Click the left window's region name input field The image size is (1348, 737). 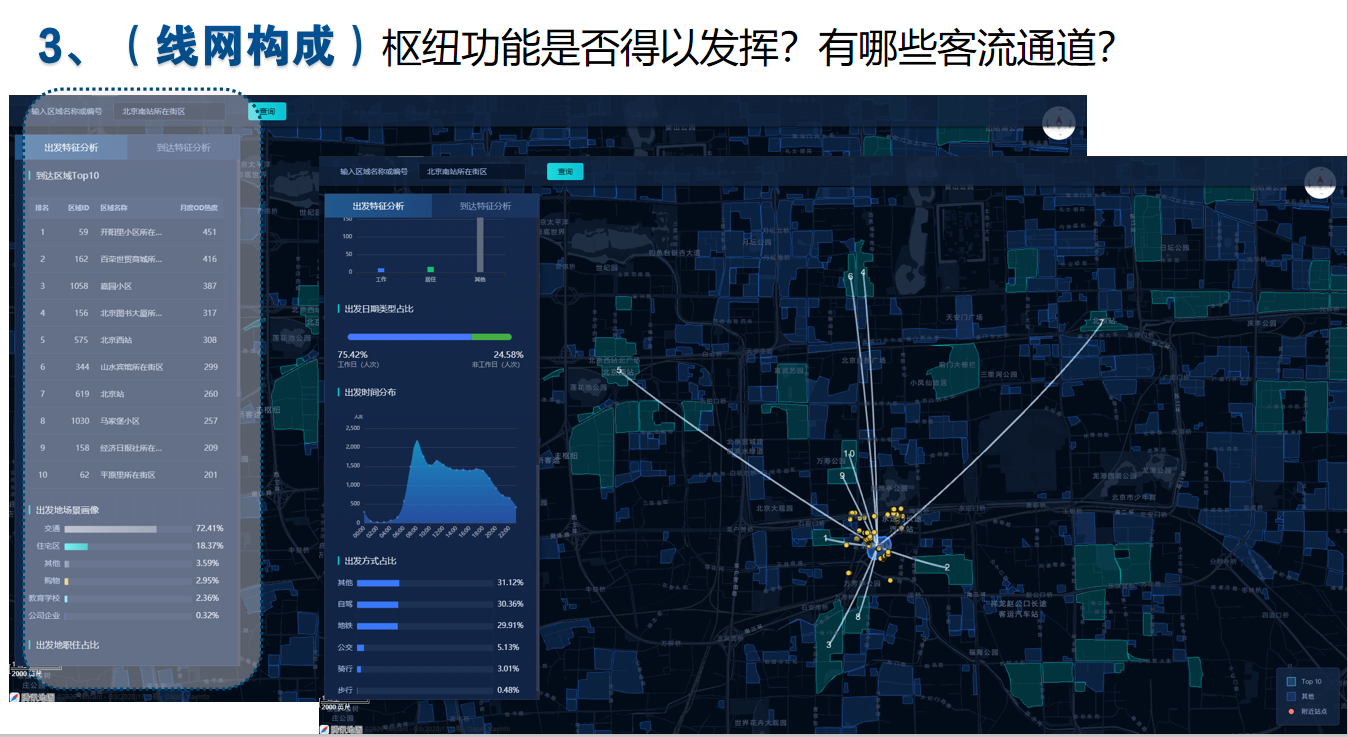(x=169, y=112)
